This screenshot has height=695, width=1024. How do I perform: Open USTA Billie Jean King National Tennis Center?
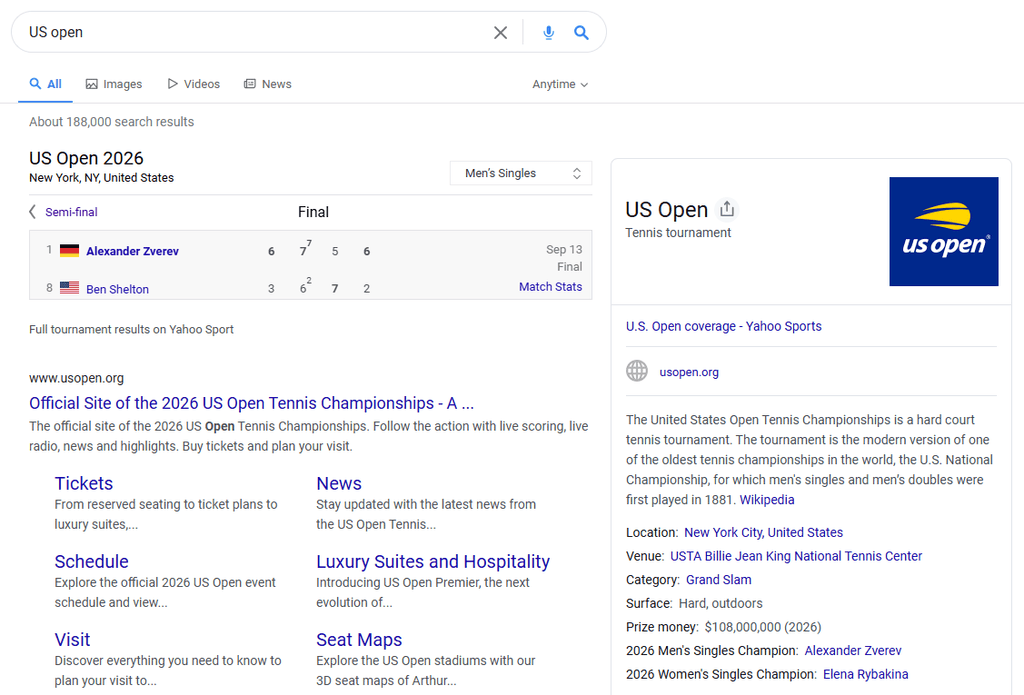pos(796,556)
